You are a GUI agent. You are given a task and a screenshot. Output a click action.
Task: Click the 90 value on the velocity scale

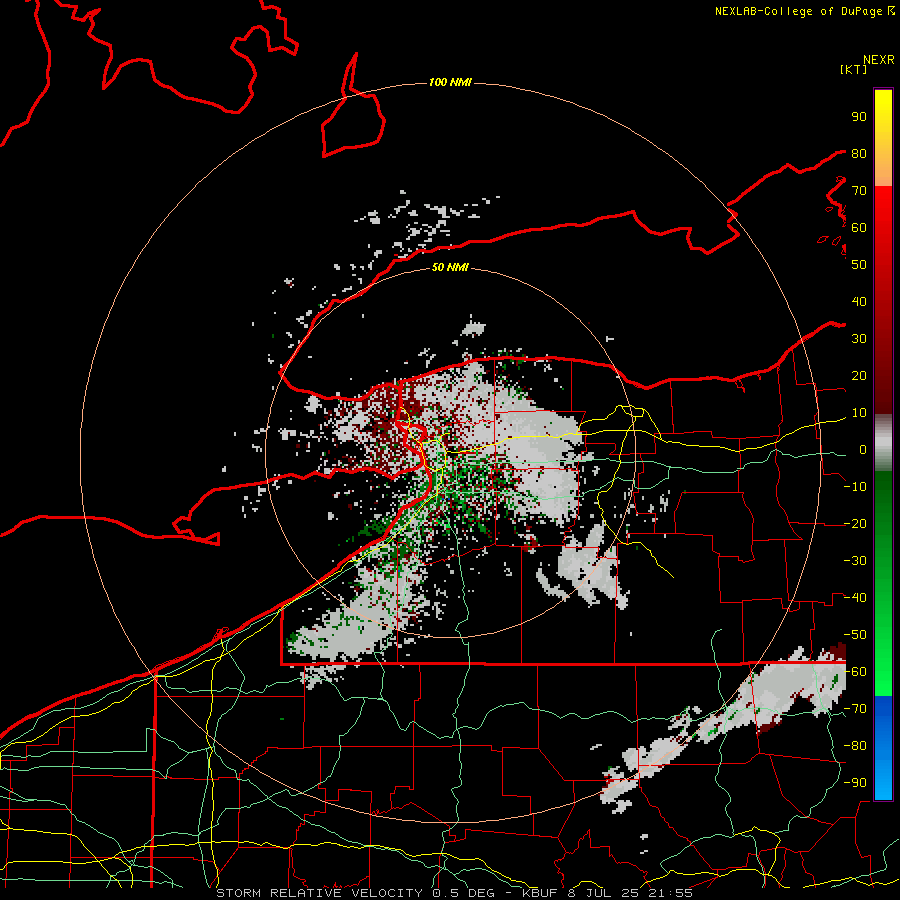pos(859,117)
